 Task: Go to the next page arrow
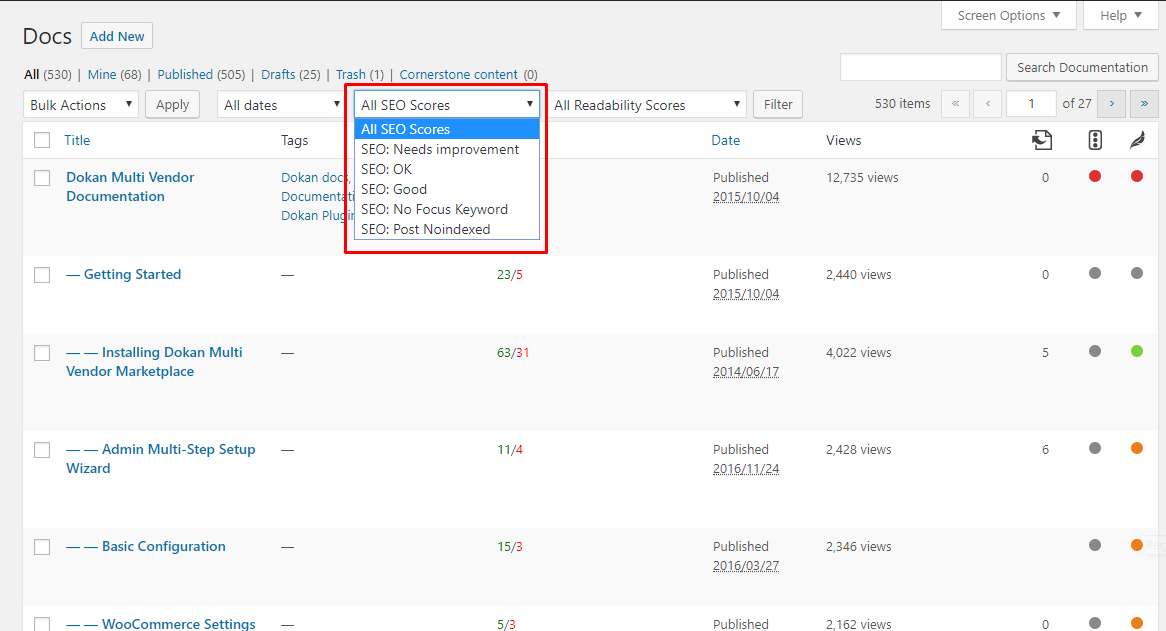pyautogui.click(x=1112, y=103)
